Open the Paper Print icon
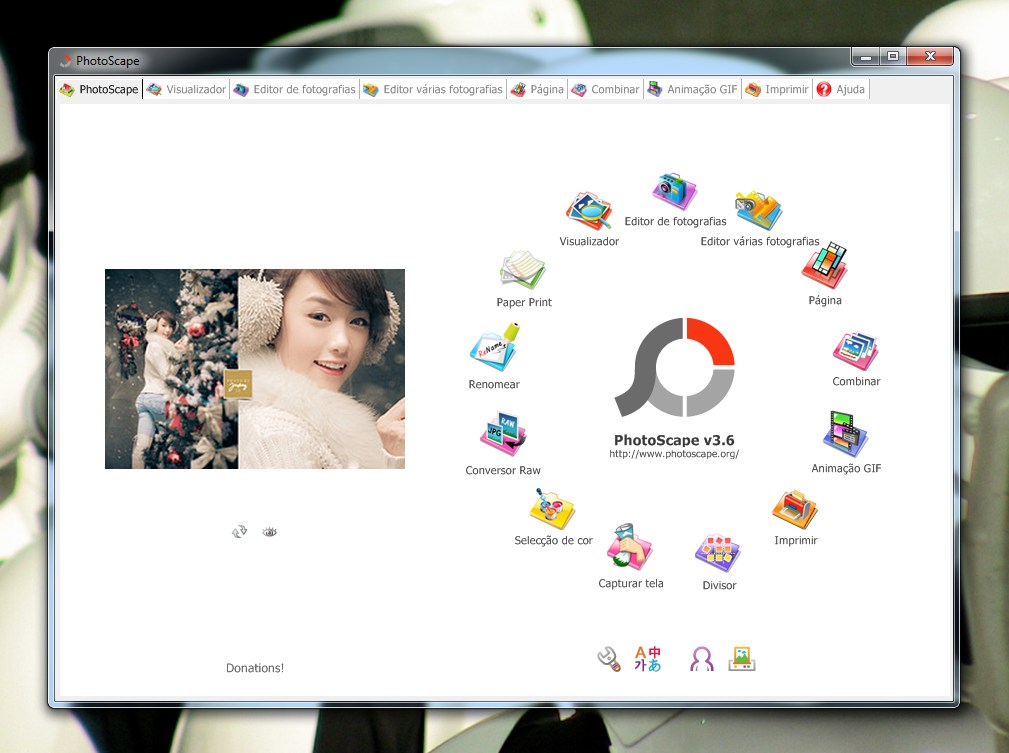The height and width of the screenshot is (753, 1009). pos(523,270)
